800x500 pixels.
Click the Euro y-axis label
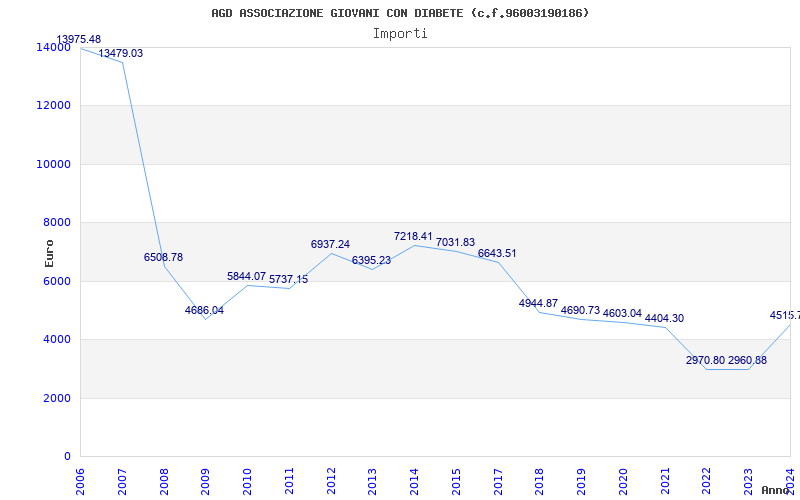(x=49, y=254)
